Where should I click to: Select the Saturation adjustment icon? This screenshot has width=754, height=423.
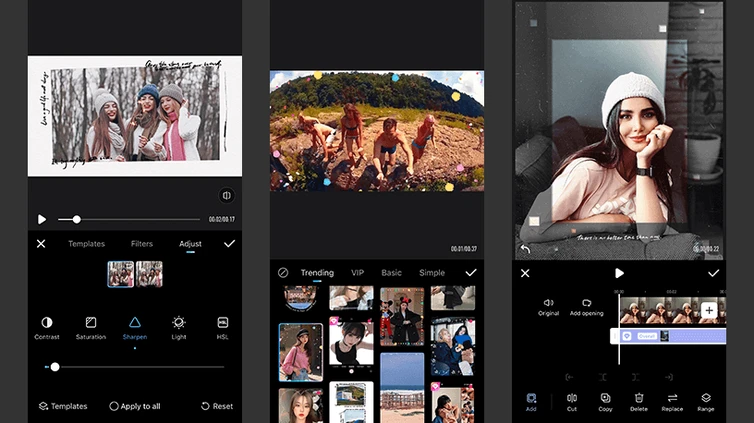point(91,323)
